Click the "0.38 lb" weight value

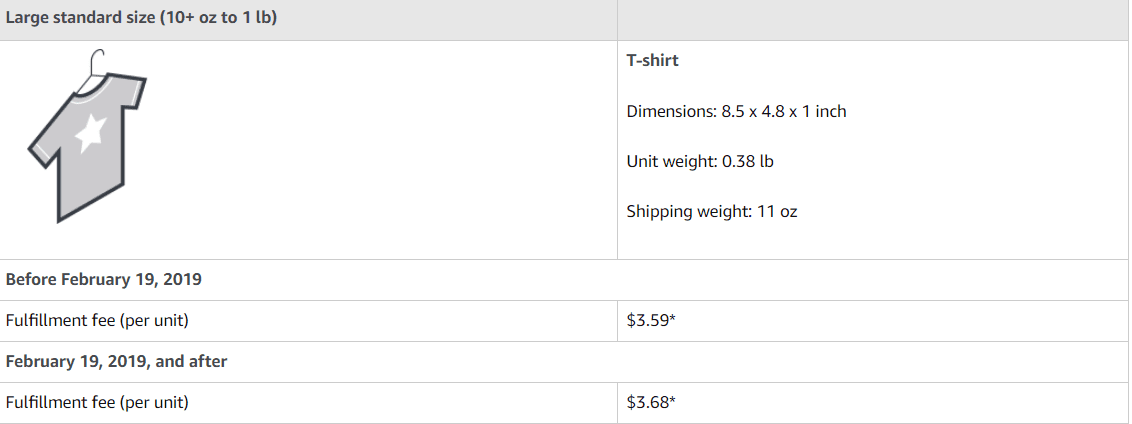pos(748,161)
